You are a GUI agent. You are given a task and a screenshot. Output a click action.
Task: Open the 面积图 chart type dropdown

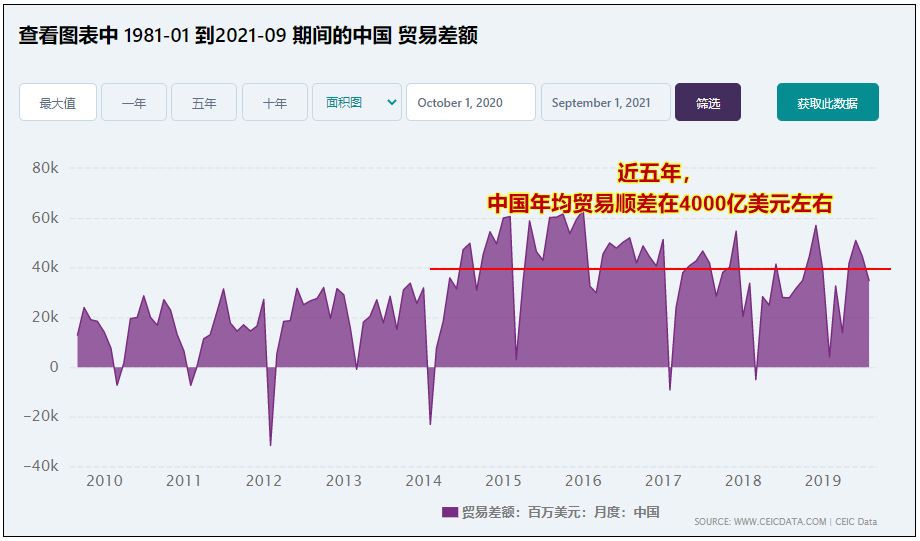pyautogui.click(x=356, y=102)
